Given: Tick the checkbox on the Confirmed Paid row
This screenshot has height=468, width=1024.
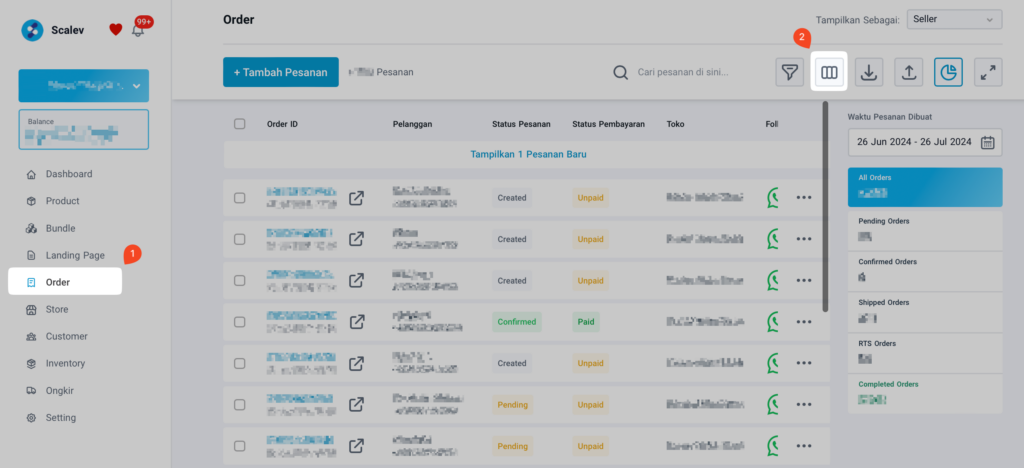Looking at the screenshot, I should click(x=240, y=322).
